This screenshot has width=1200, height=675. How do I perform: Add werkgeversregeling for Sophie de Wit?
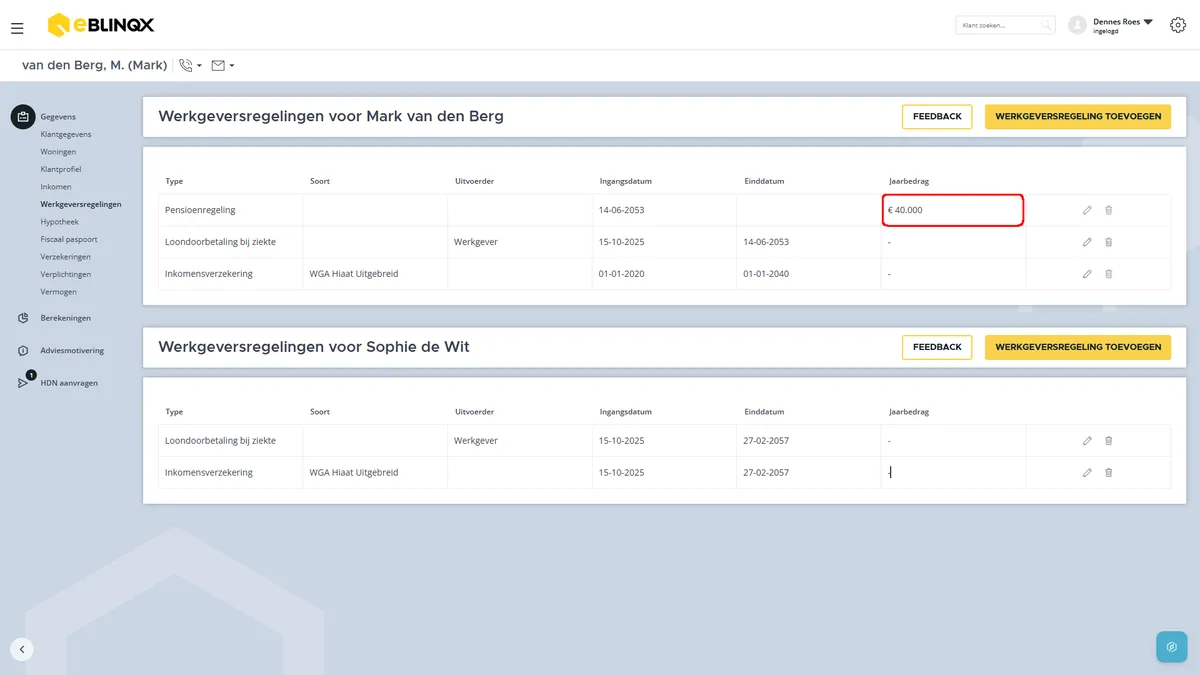pyautogui.click(x=1078, y=347)
